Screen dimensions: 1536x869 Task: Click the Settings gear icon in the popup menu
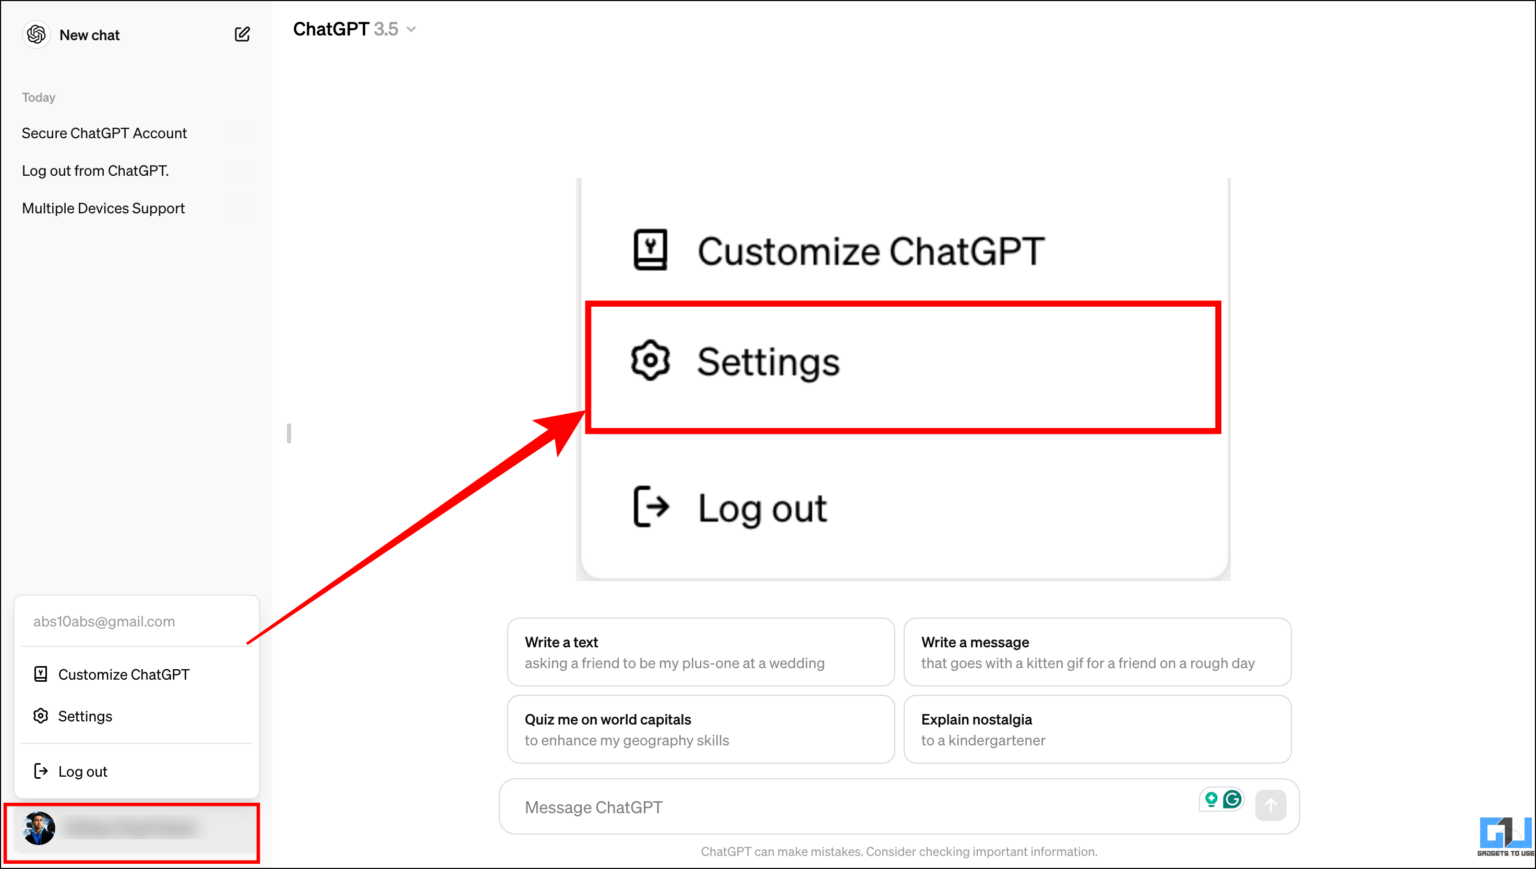(41, 716)
